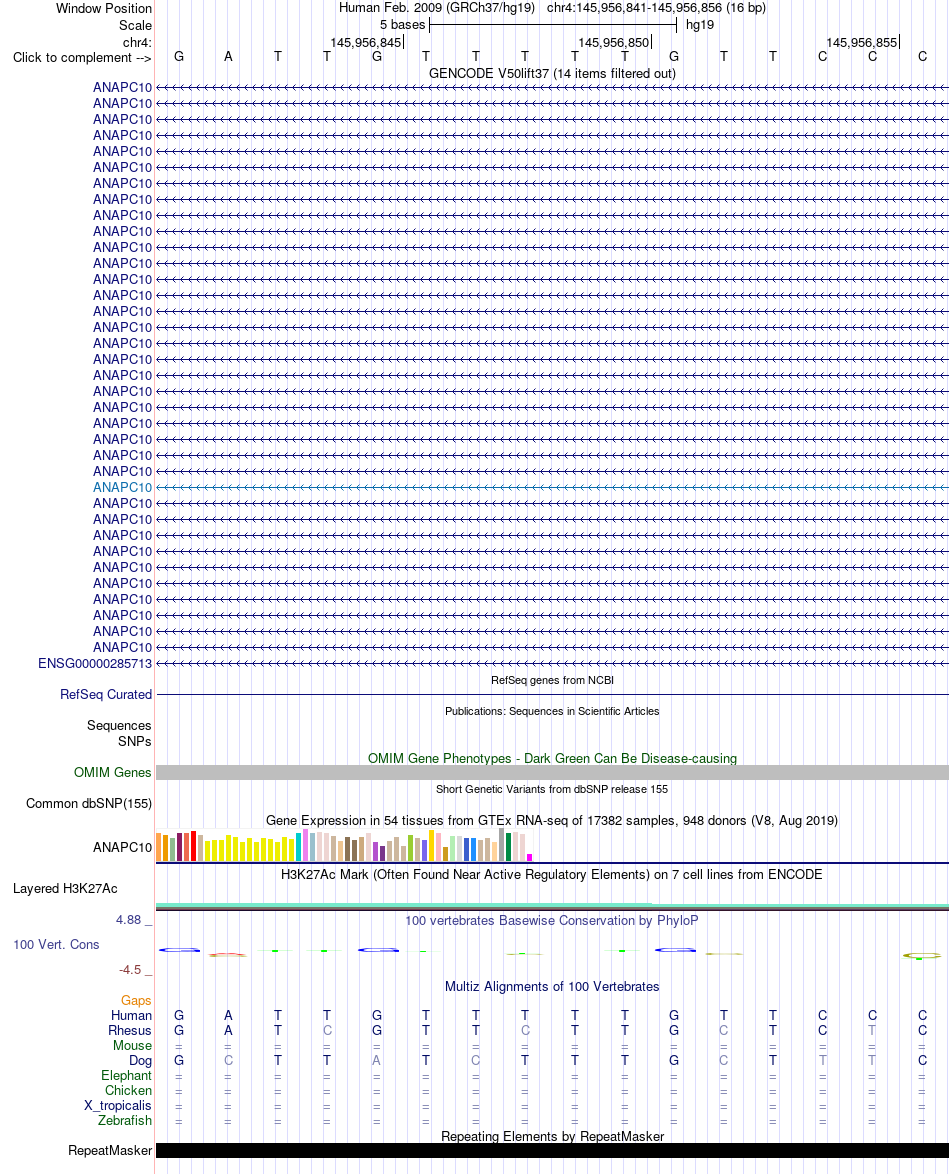Open the 'GENCODE V50lift37 (14 items filtered out)' track title

pyautogui.click(x=552, y=73)
